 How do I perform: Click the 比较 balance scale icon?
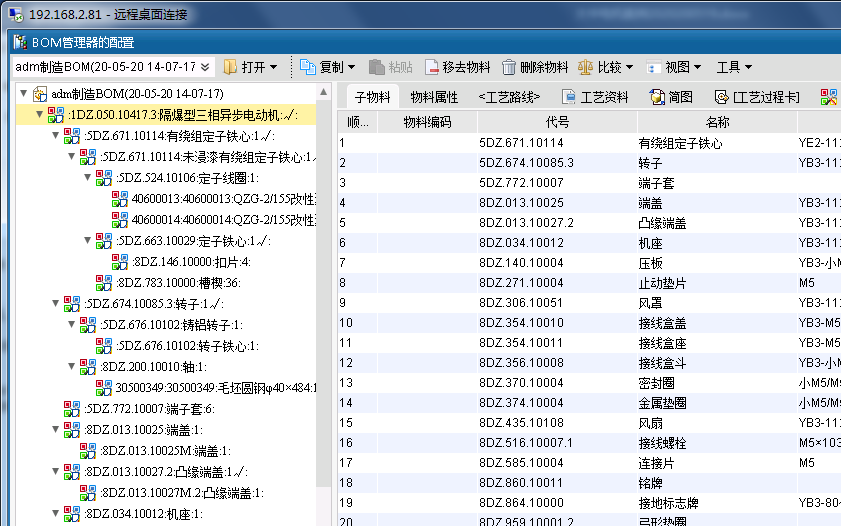(x=585, y=67)
